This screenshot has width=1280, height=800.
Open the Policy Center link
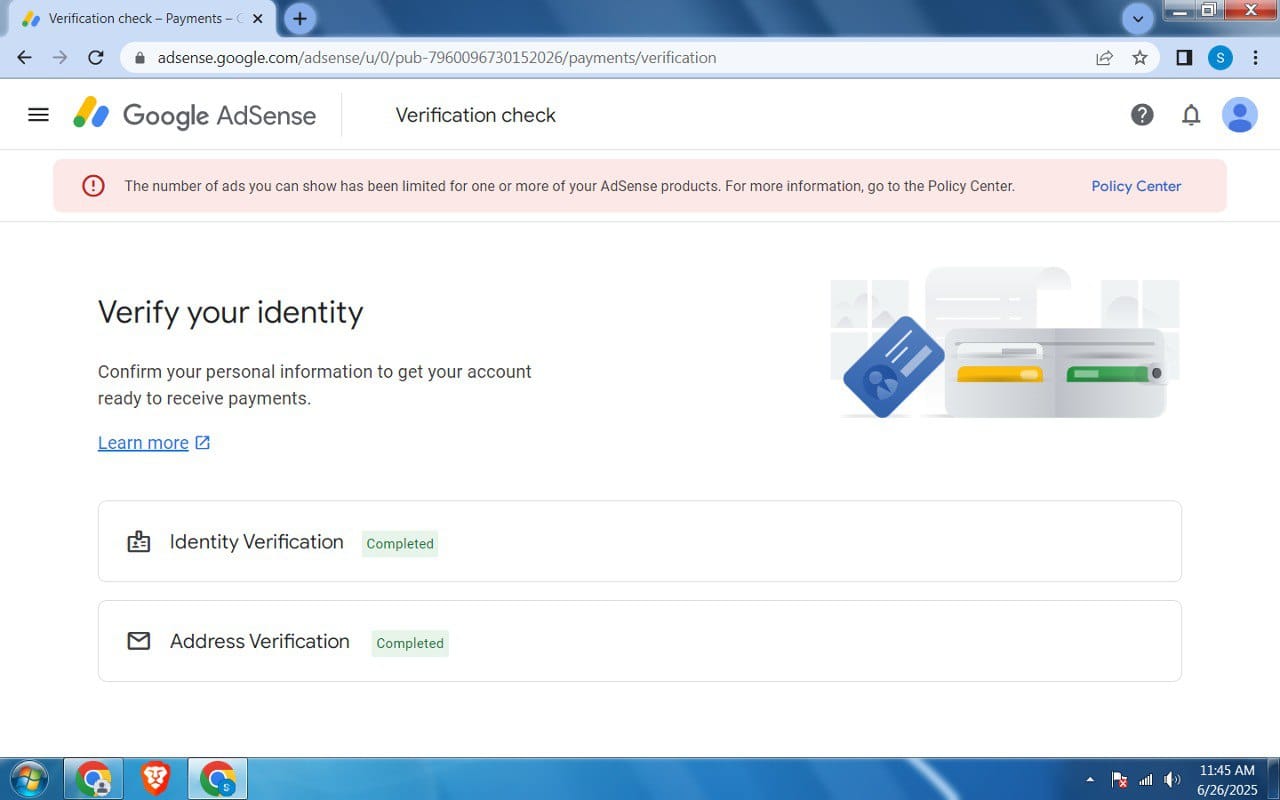coord(1136,186)
